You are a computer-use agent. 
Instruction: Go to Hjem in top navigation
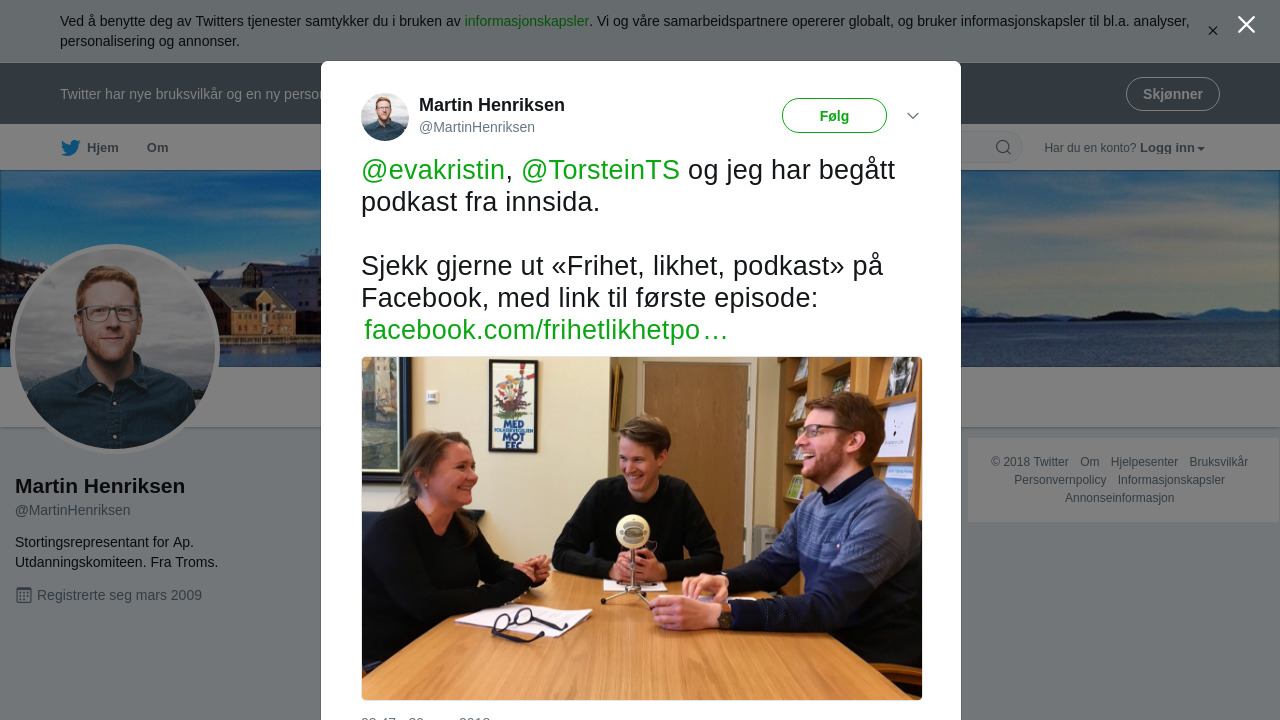tap(103, 148)
